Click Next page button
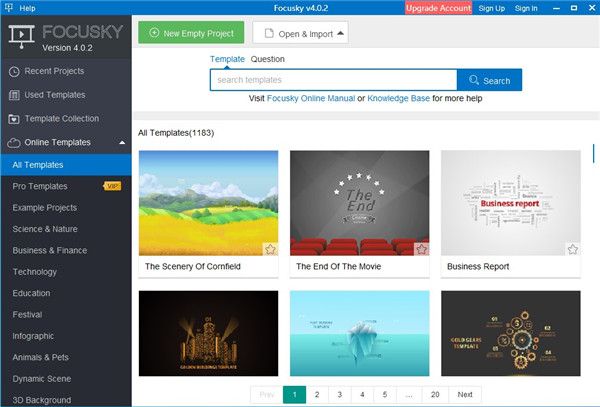This screenshot has width=600, height=407. click(x=465, y=395)
